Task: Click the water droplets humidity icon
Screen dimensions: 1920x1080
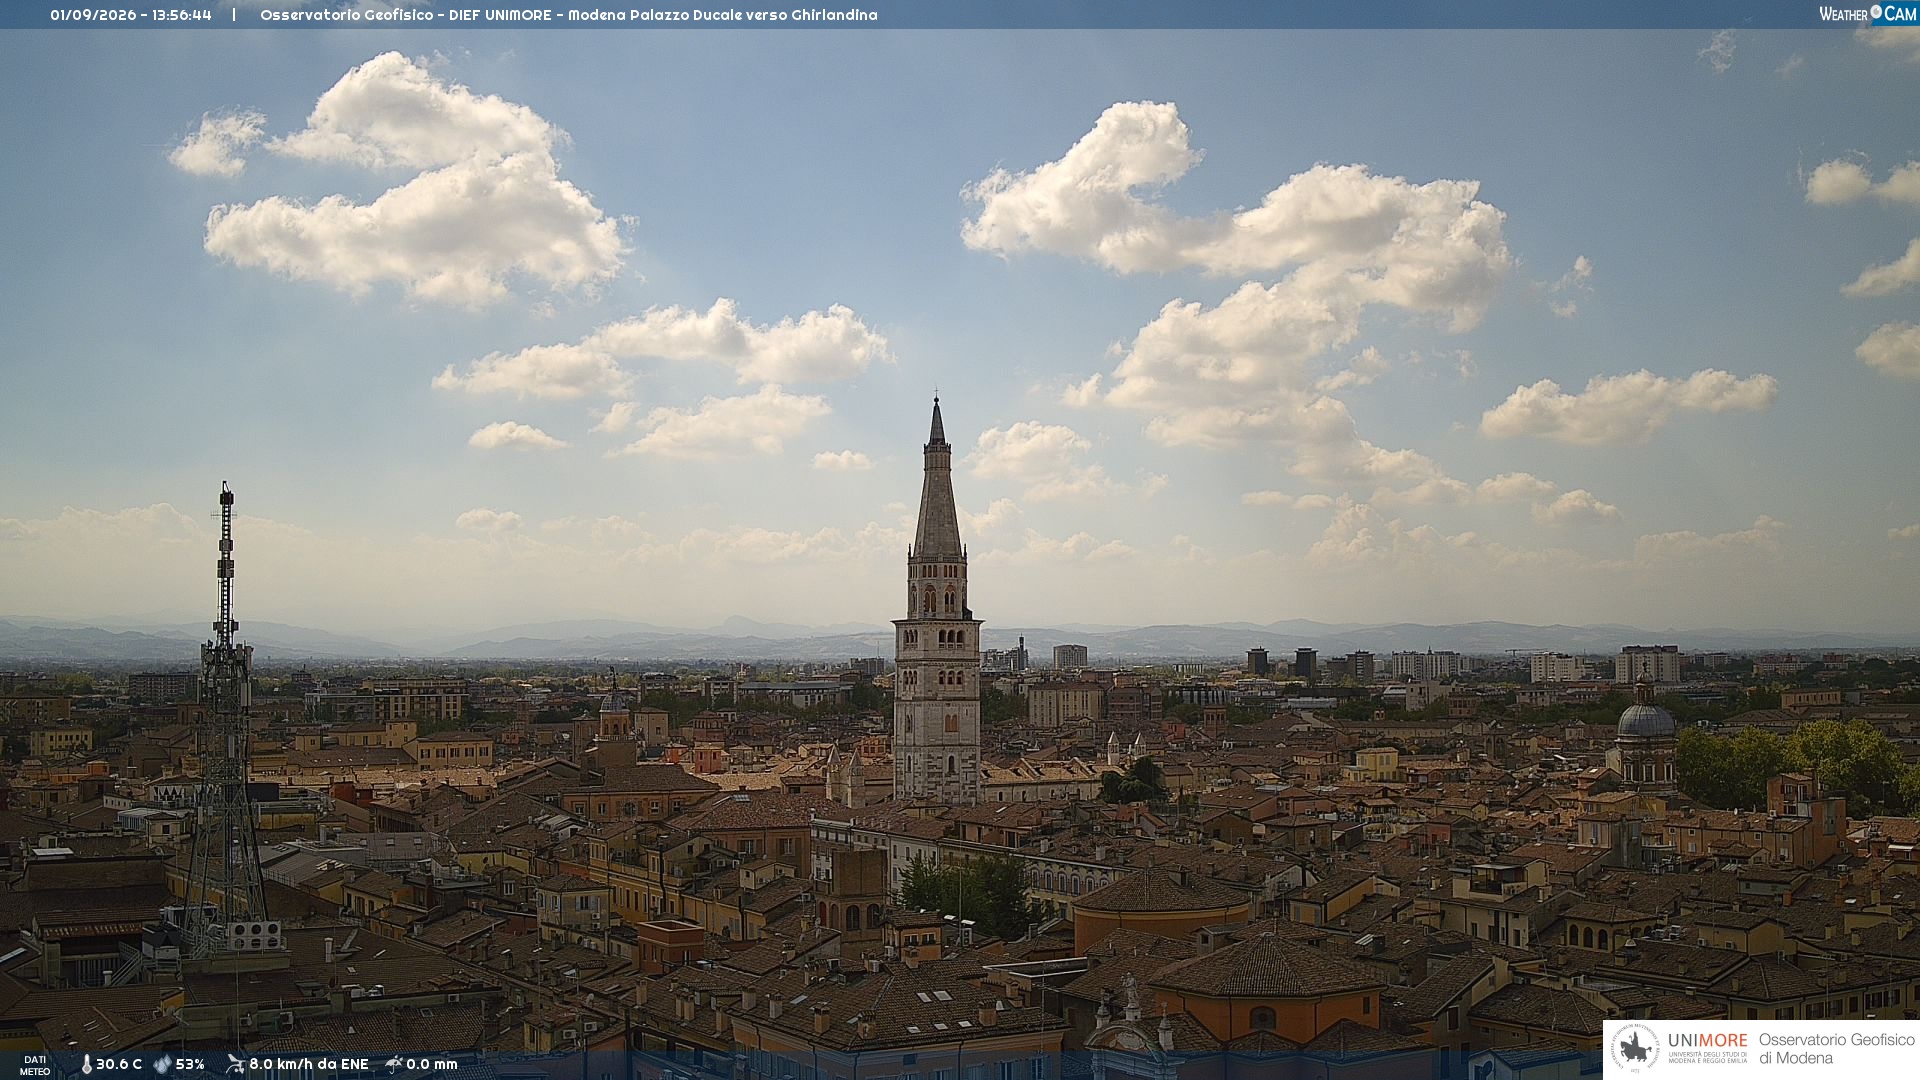Action: (162, 1064)
